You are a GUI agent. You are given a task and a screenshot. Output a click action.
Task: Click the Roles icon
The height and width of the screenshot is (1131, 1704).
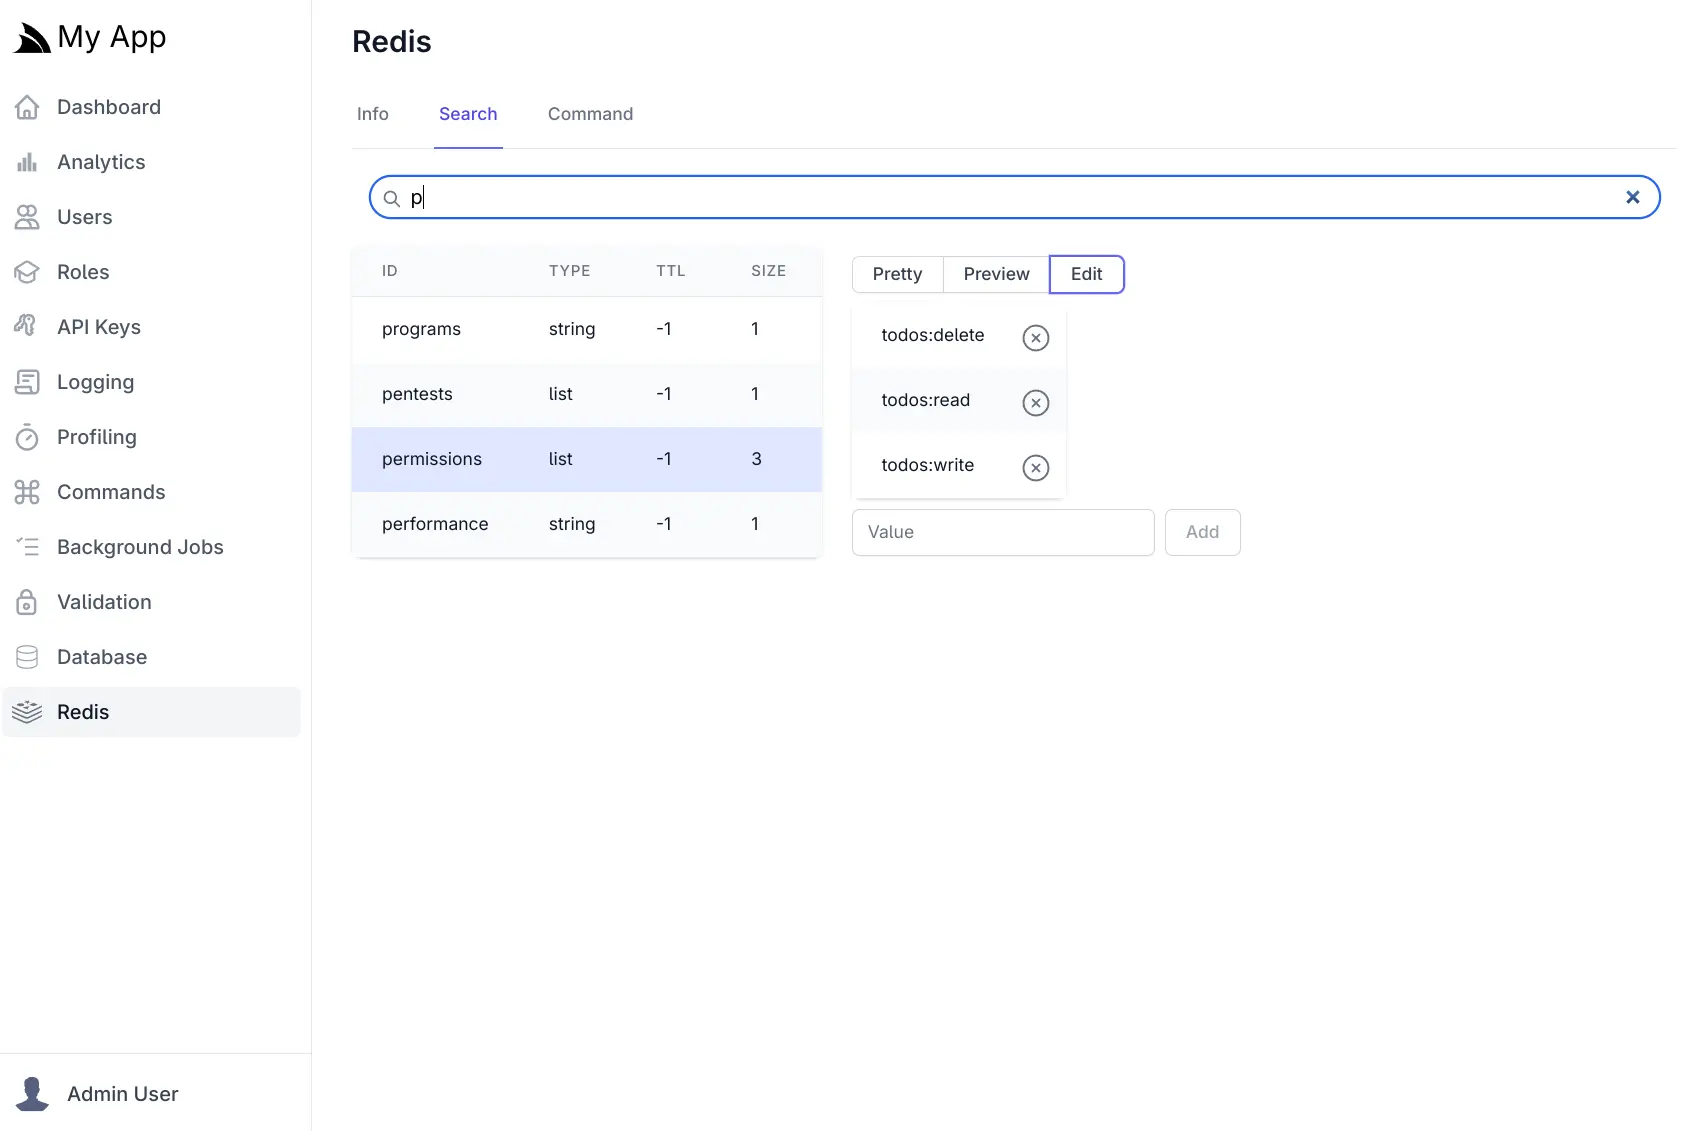click(27, 272)
